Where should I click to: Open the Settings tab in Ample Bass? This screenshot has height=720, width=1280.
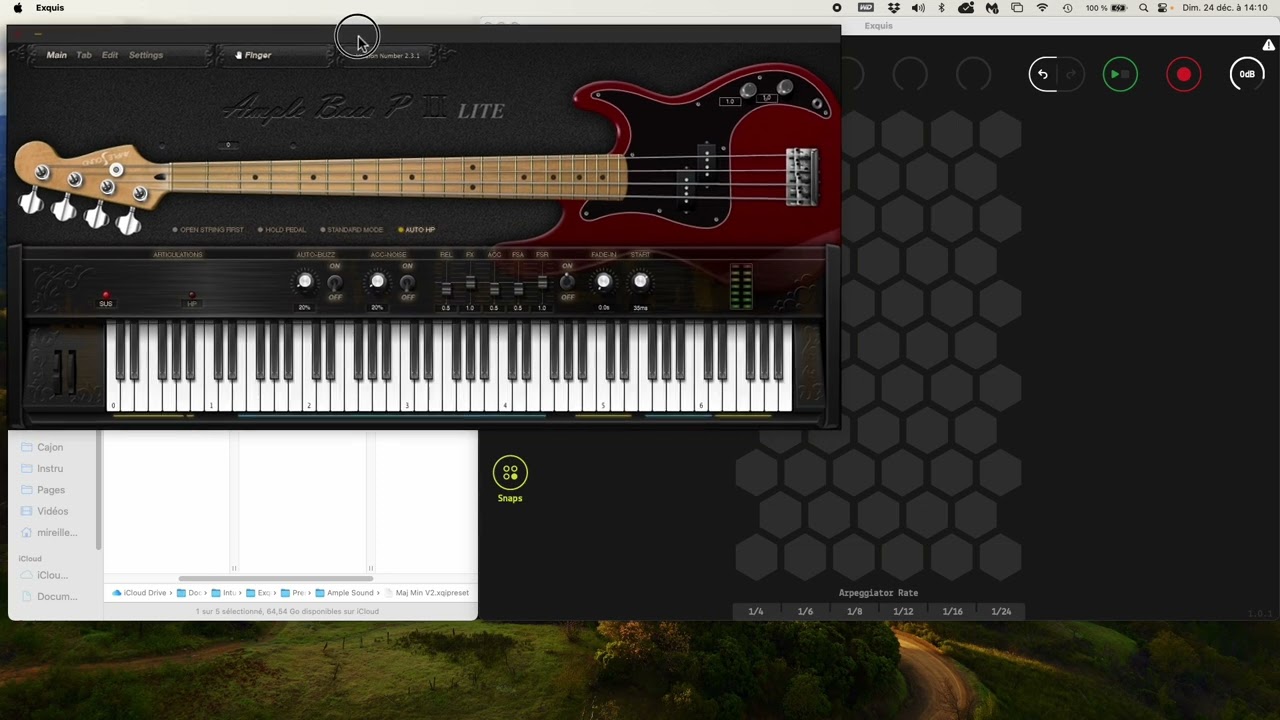146,55
